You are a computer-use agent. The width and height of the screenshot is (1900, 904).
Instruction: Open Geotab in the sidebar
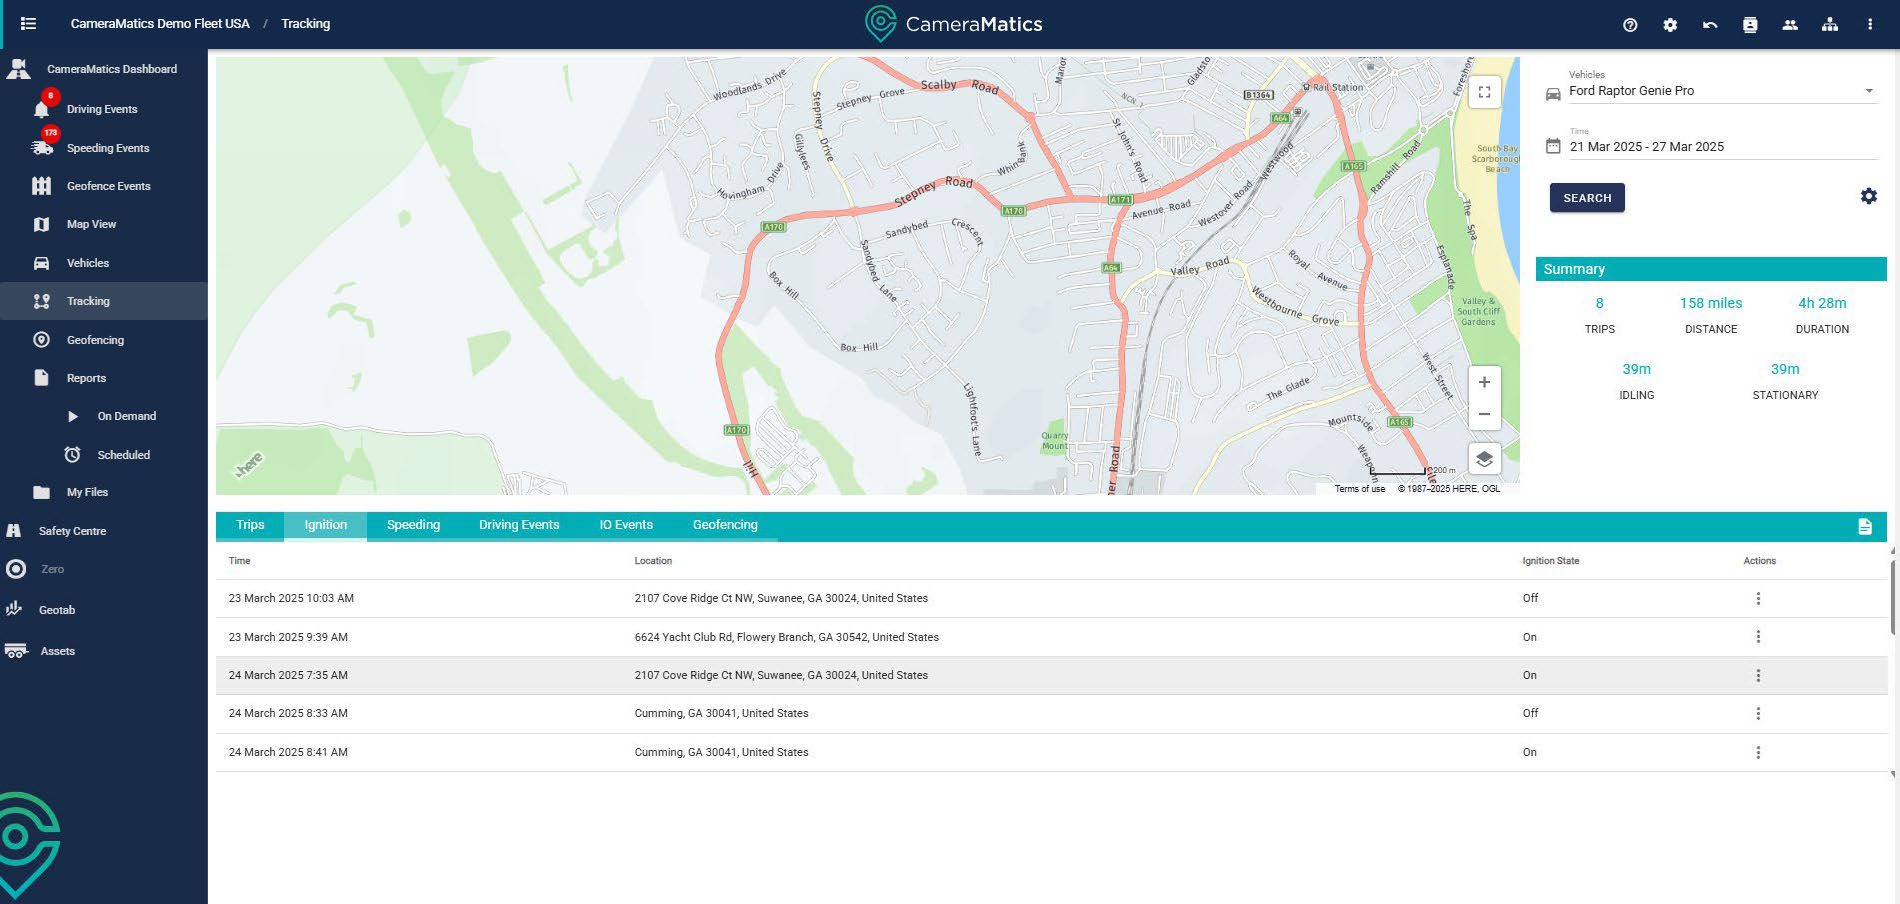tap(57, 610)
